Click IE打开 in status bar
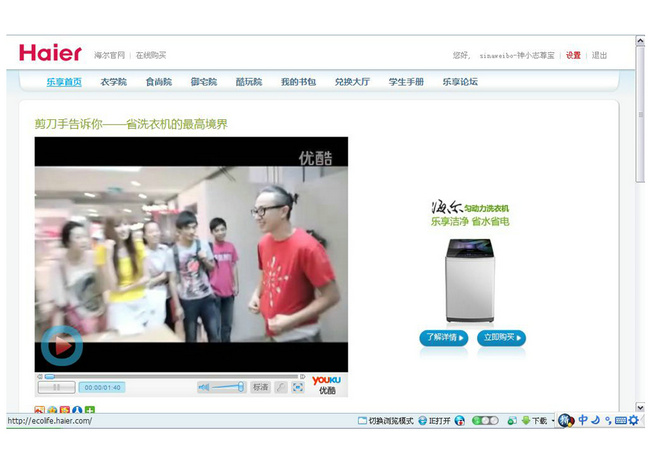The width and height of the screenshot is (650, 459). pos(434,421)
